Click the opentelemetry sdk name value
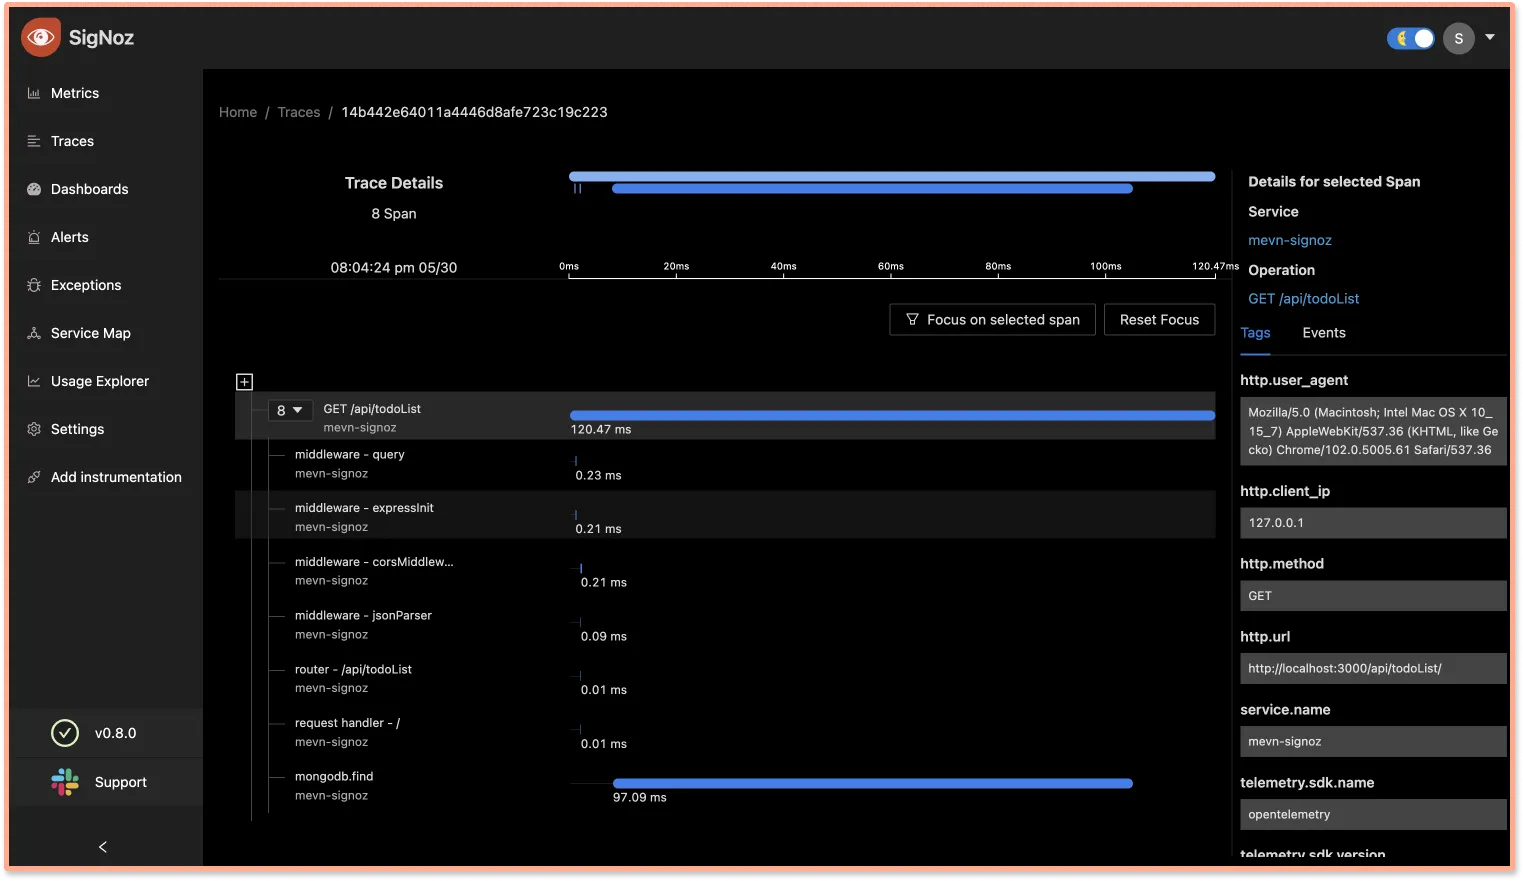Viewport: 1523px width, 881px height. pos(1373,815)
